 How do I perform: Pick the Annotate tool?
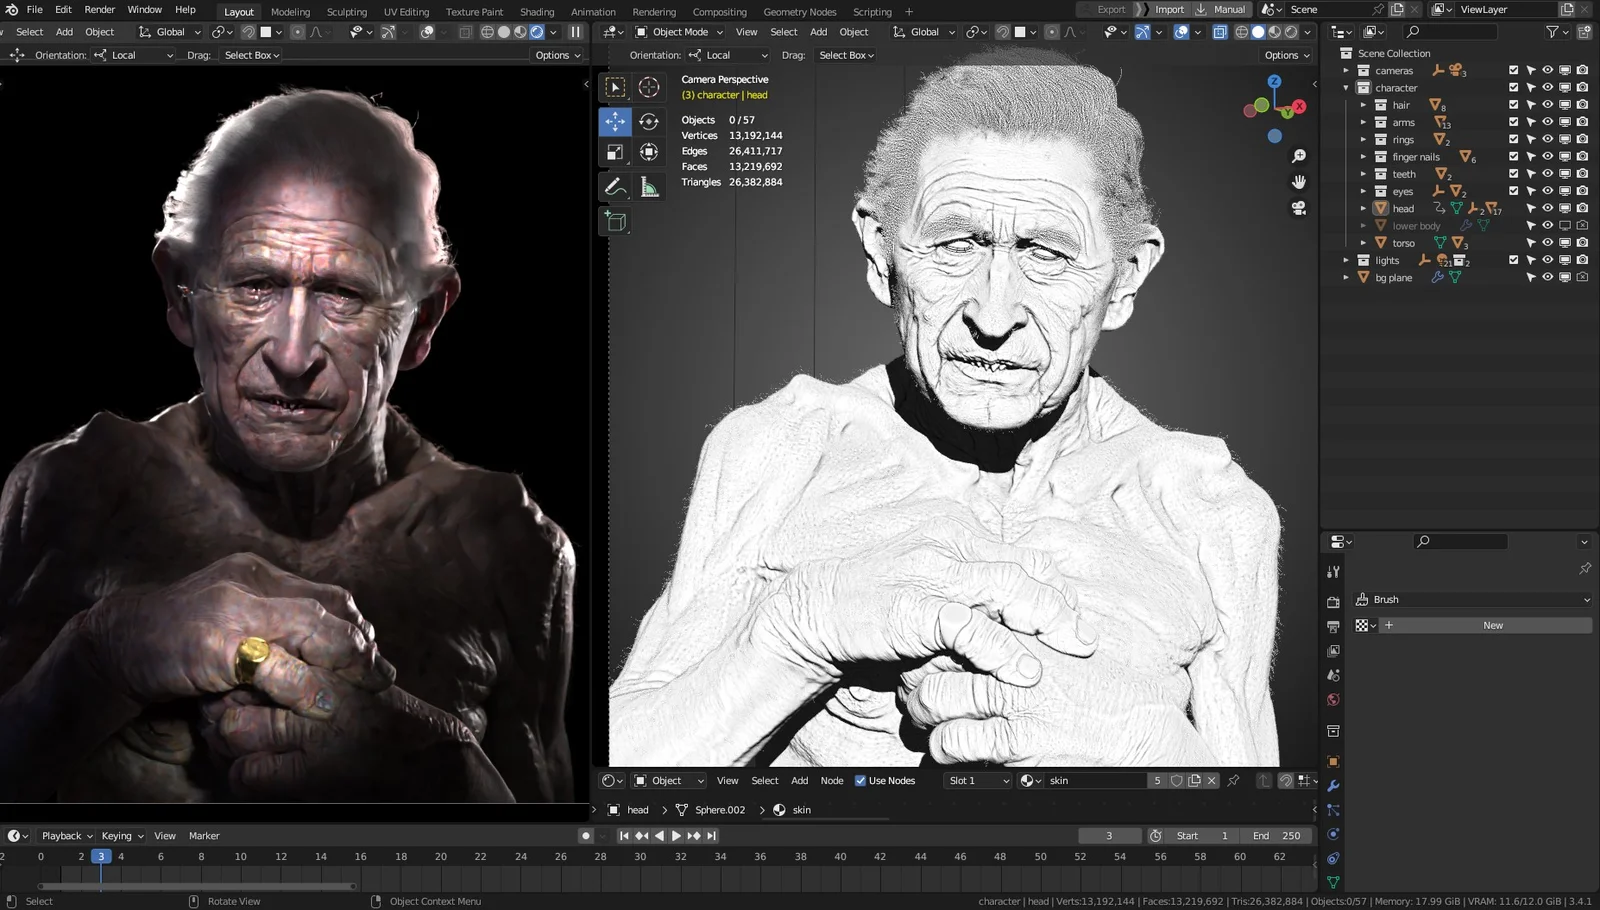pyautogui.click(x=615, y=186)
